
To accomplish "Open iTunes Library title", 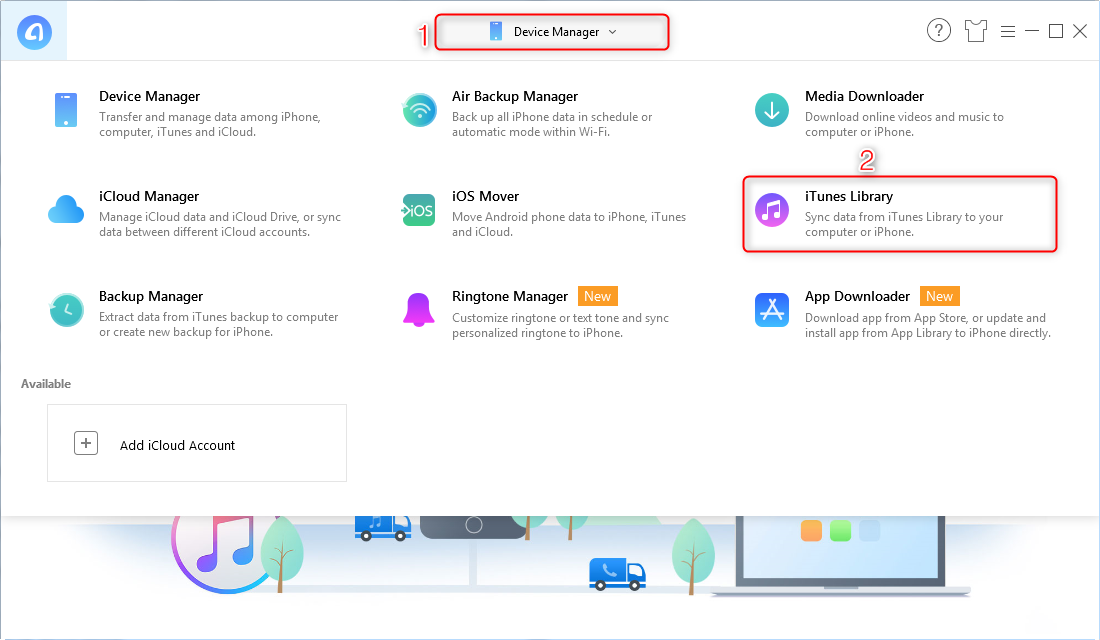I will point(849,196).
